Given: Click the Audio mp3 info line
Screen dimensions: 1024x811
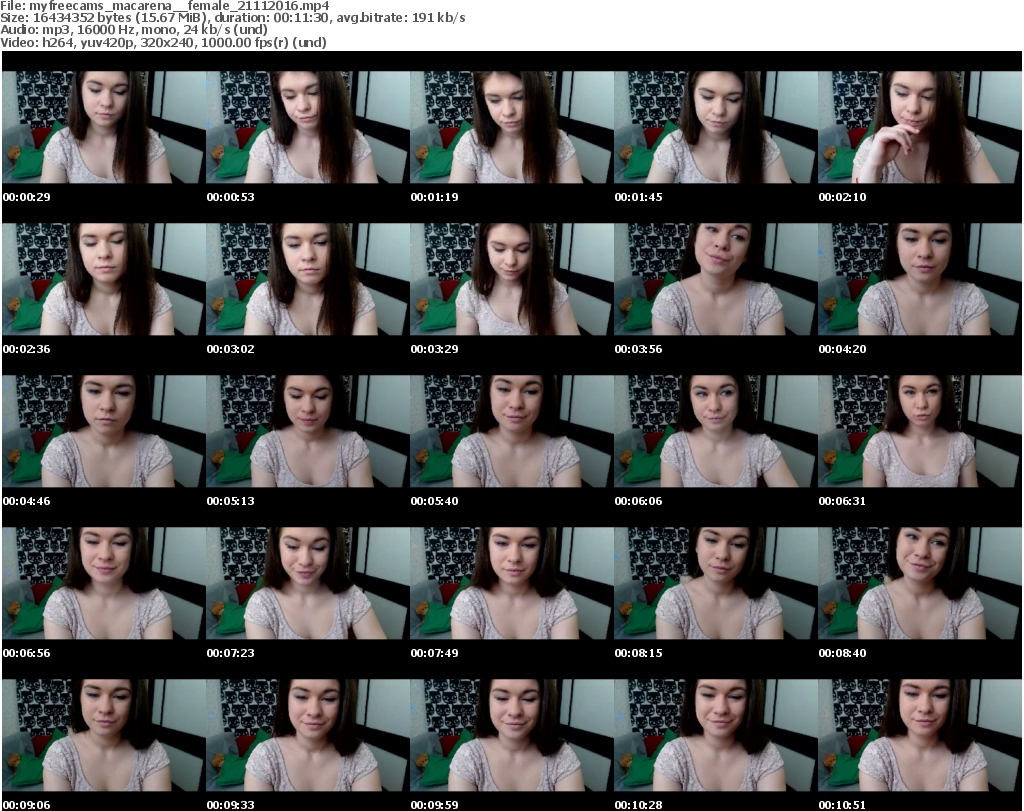Looking at the screenshot, I should 134,30.
